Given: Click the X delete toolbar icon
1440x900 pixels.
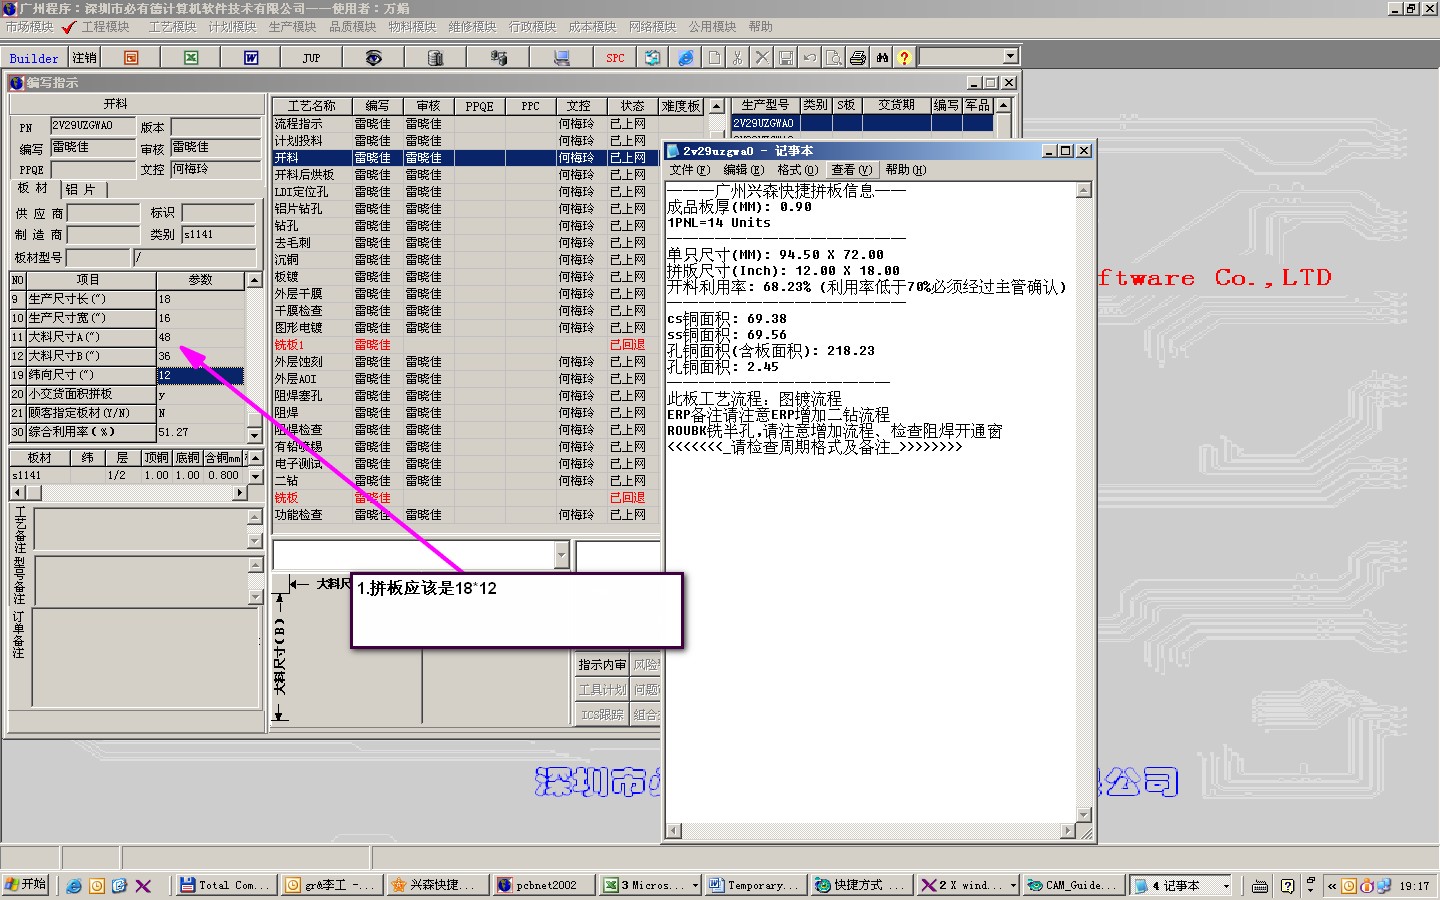Looking at the screenshot, I should 762,58.
